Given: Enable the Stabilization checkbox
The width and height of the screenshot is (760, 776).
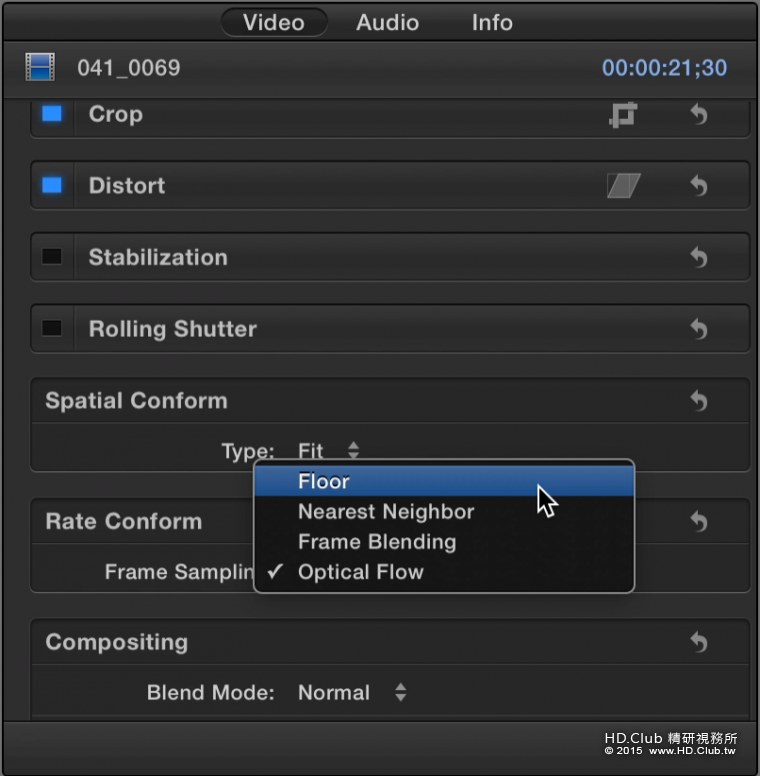Looking at the screenshot, I should pyautogui.click(x=52, y=257).
